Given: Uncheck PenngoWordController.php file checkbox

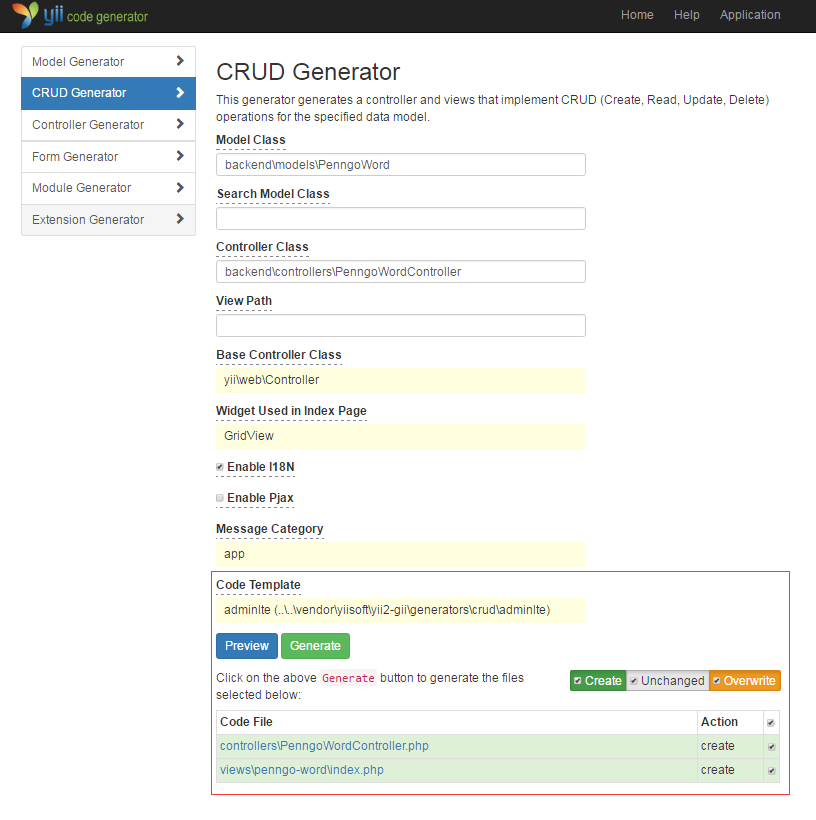Looking at the screenshot, I should 772,747.
